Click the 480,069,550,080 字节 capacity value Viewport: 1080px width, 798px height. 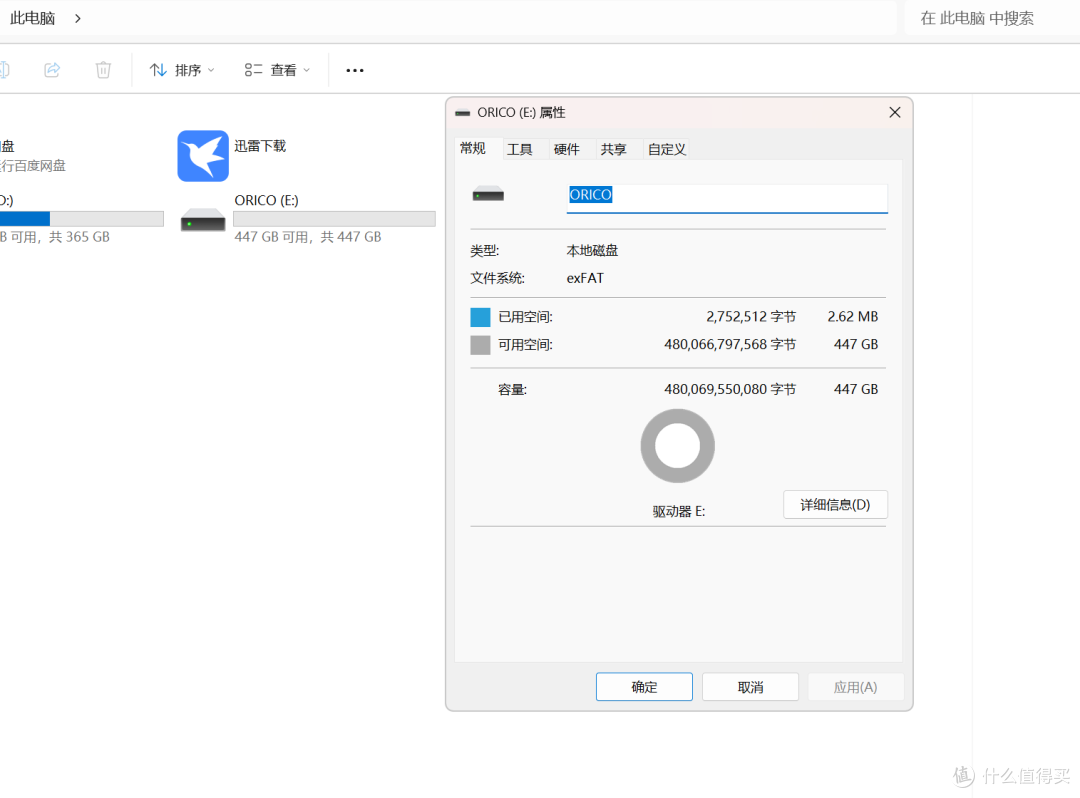point(730,389)
